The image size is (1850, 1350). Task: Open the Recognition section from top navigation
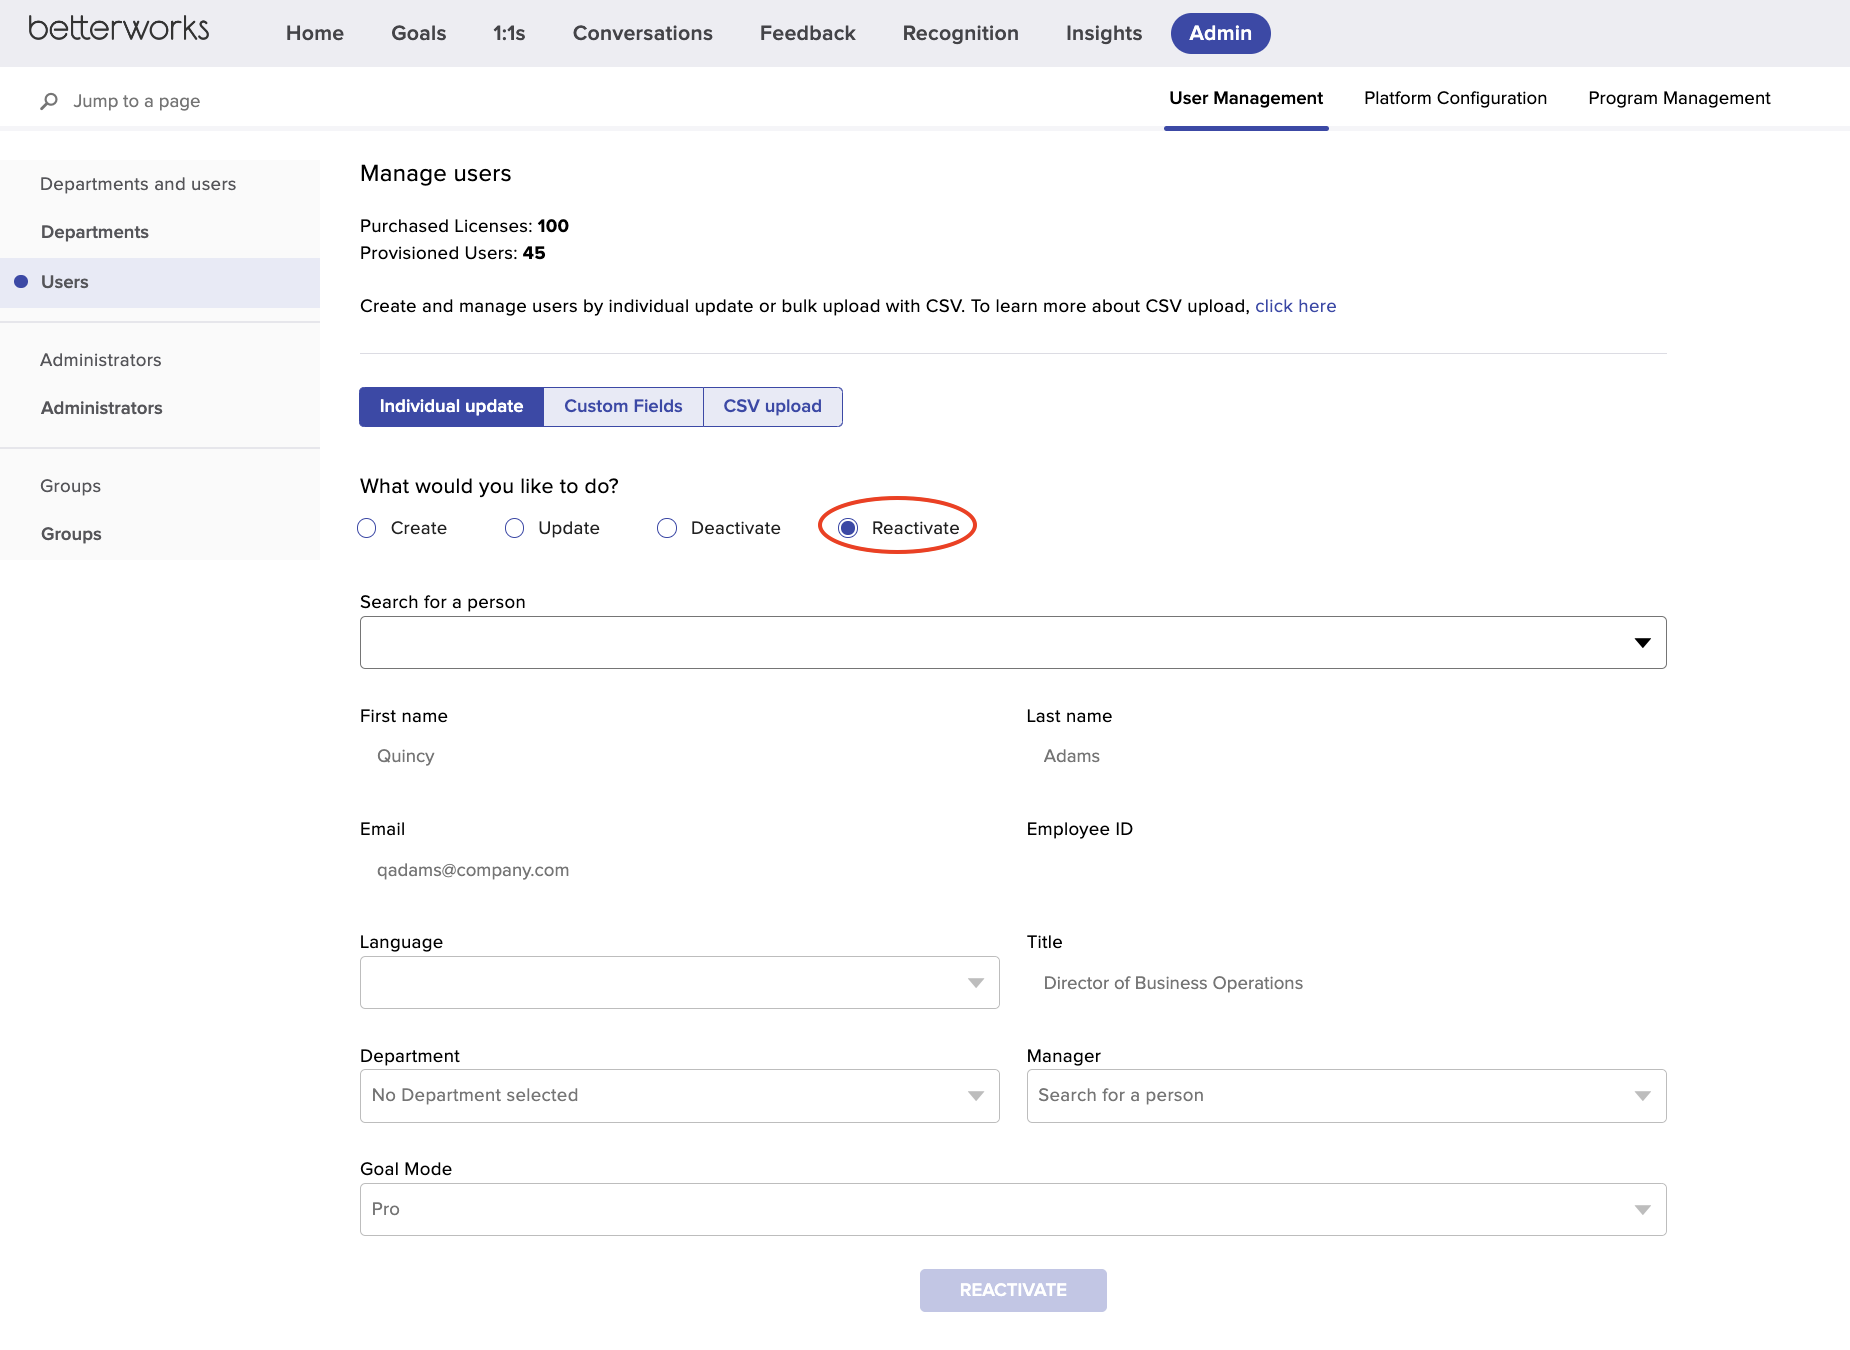pyautogui.click(x=960, y=32)
